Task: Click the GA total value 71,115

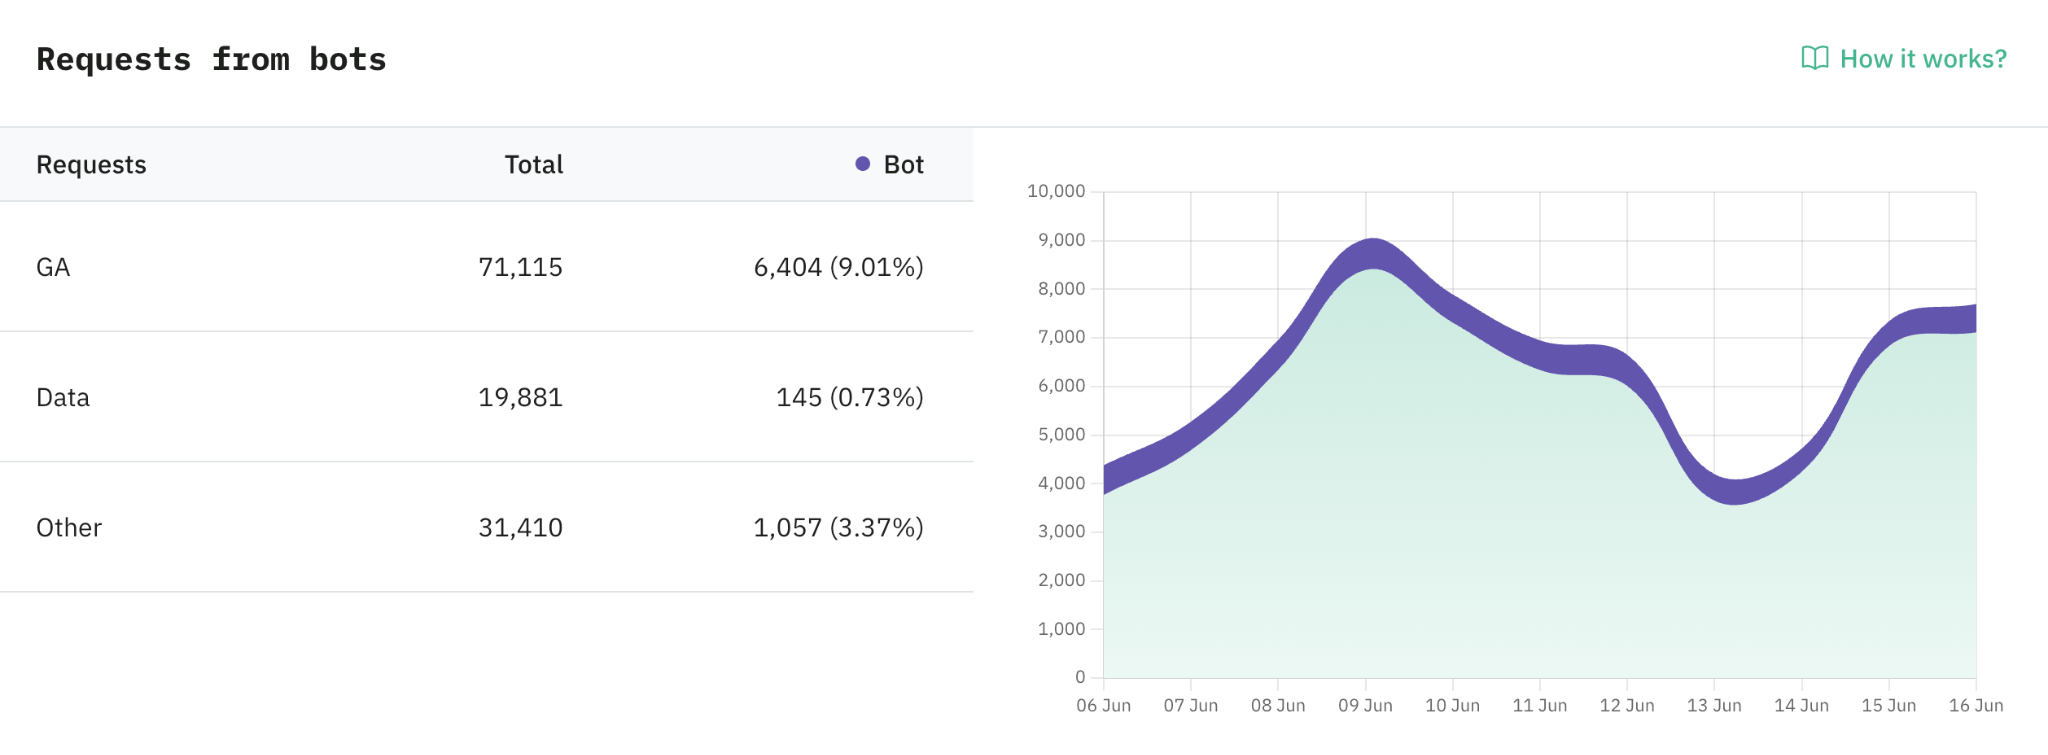Action: point(520,267)
